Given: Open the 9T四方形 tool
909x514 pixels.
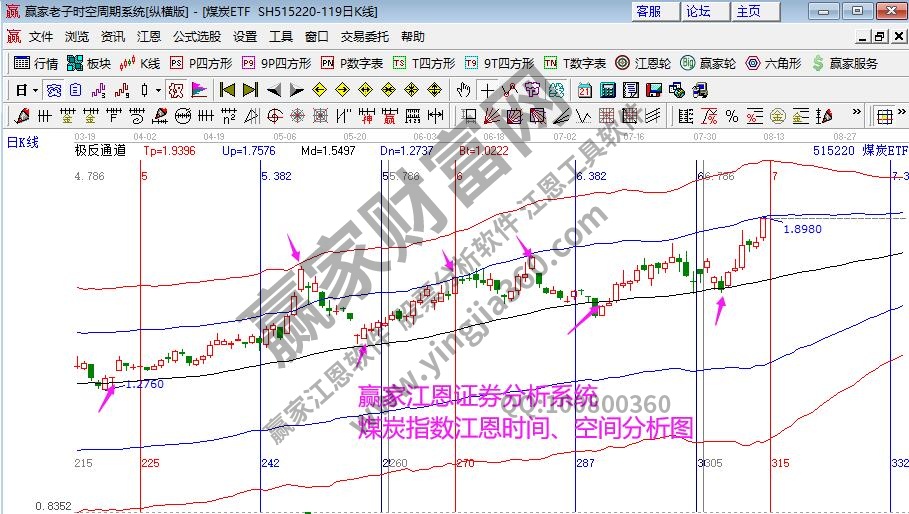Looking at the screenshot, I should point(499,63).
